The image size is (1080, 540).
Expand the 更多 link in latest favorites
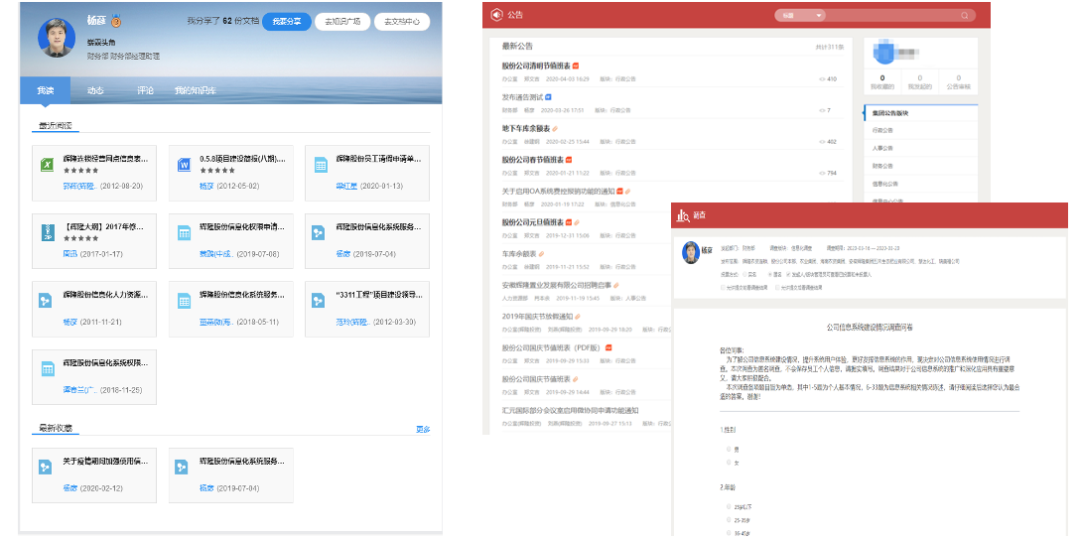click(423, 430)
